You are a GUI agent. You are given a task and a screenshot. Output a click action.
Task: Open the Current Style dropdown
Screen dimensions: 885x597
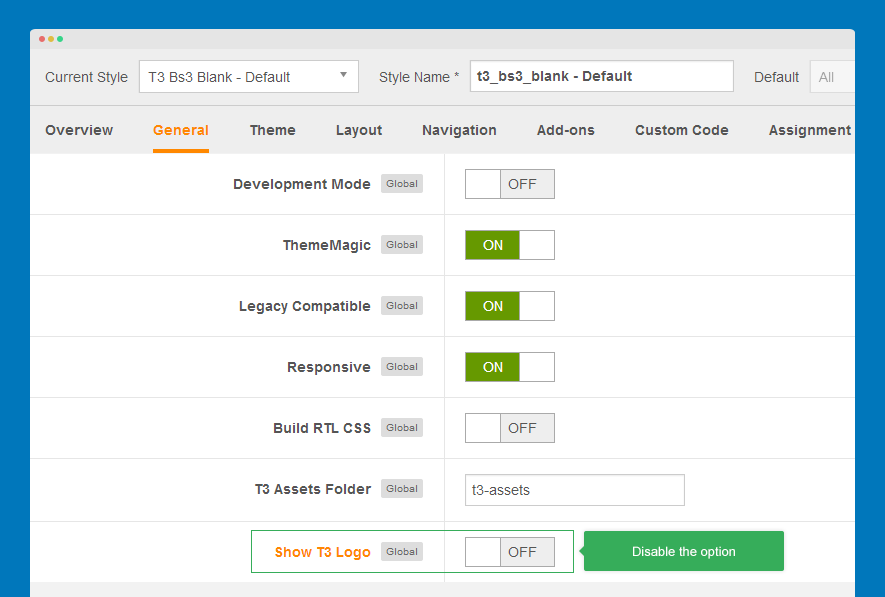pos(248,77)
